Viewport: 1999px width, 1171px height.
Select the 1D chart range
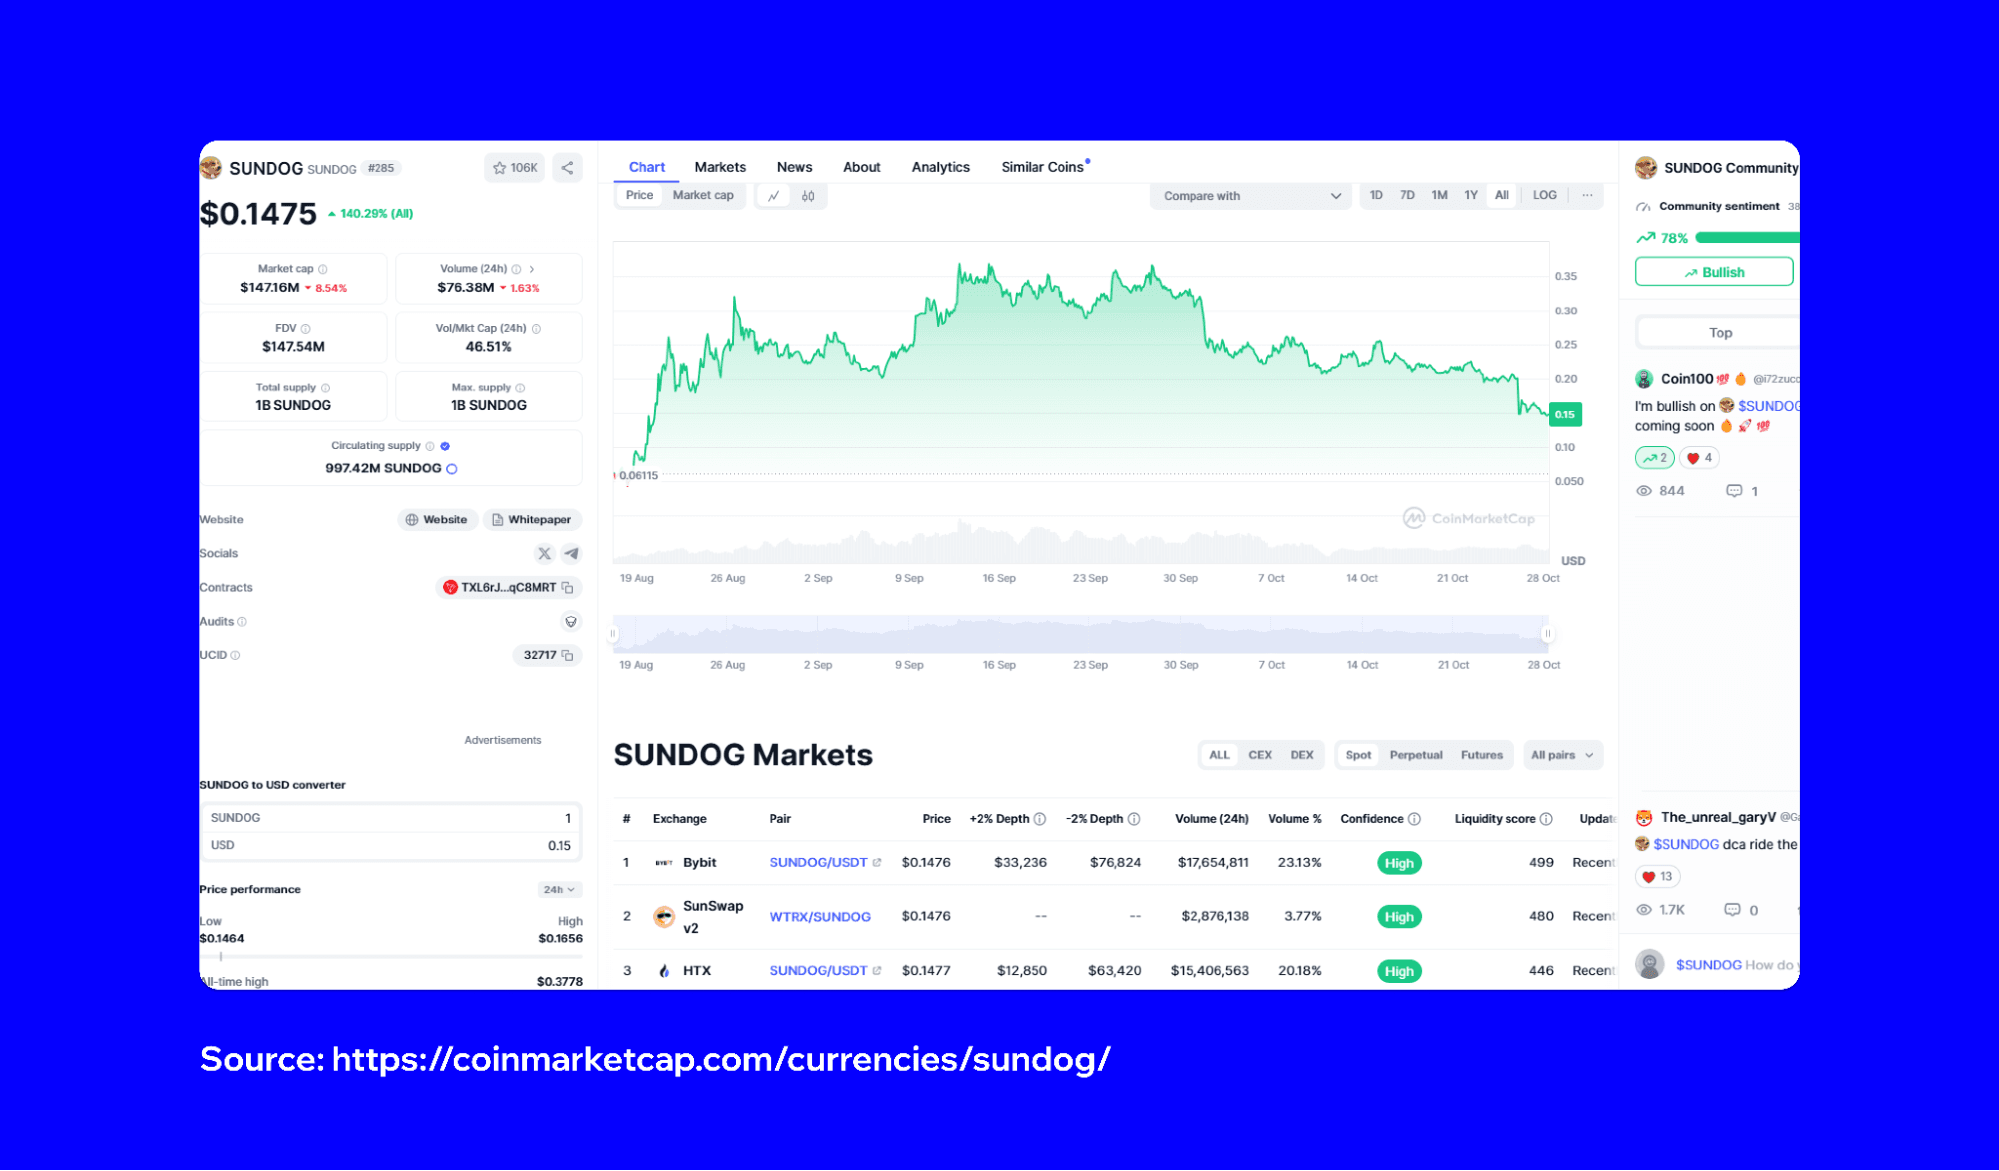click(1376, 196)
